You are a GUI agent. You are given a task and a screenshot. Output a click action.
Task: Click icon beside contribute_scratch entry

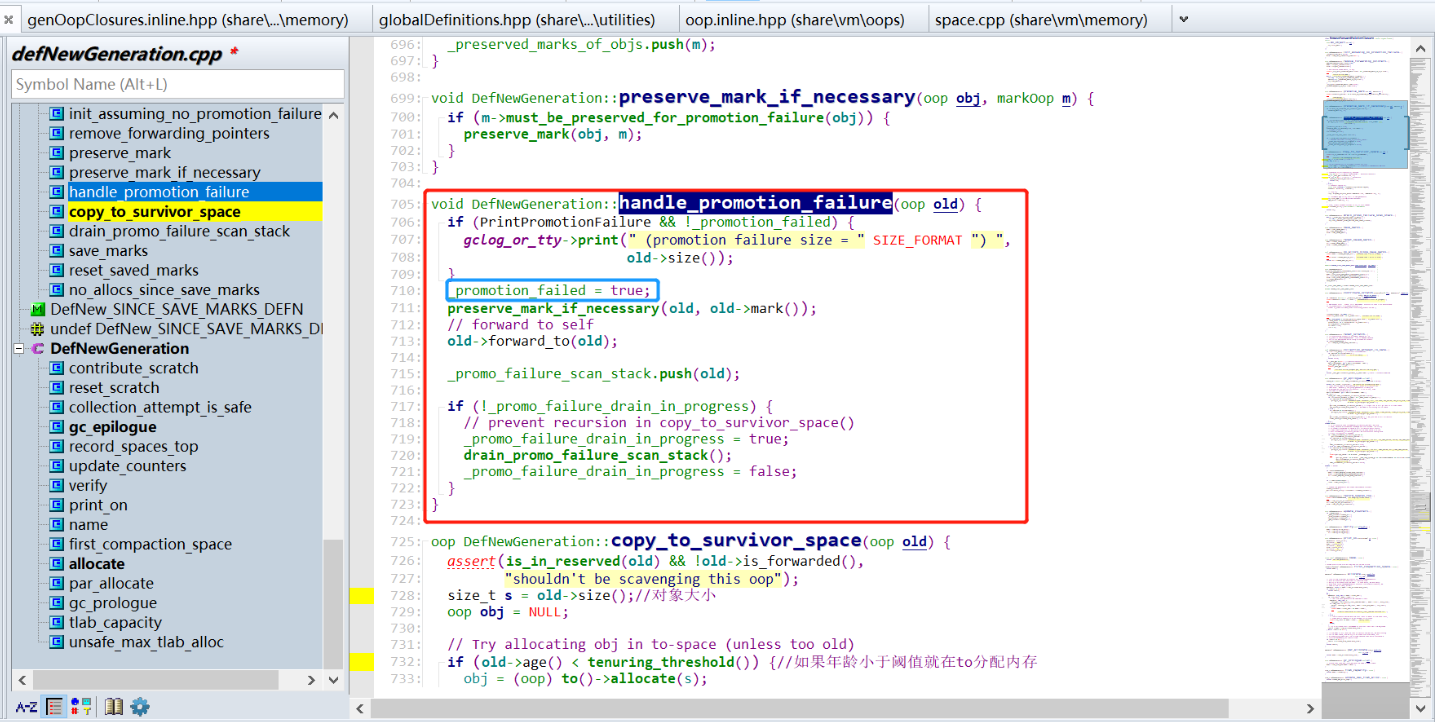click(x=57, y=368)
